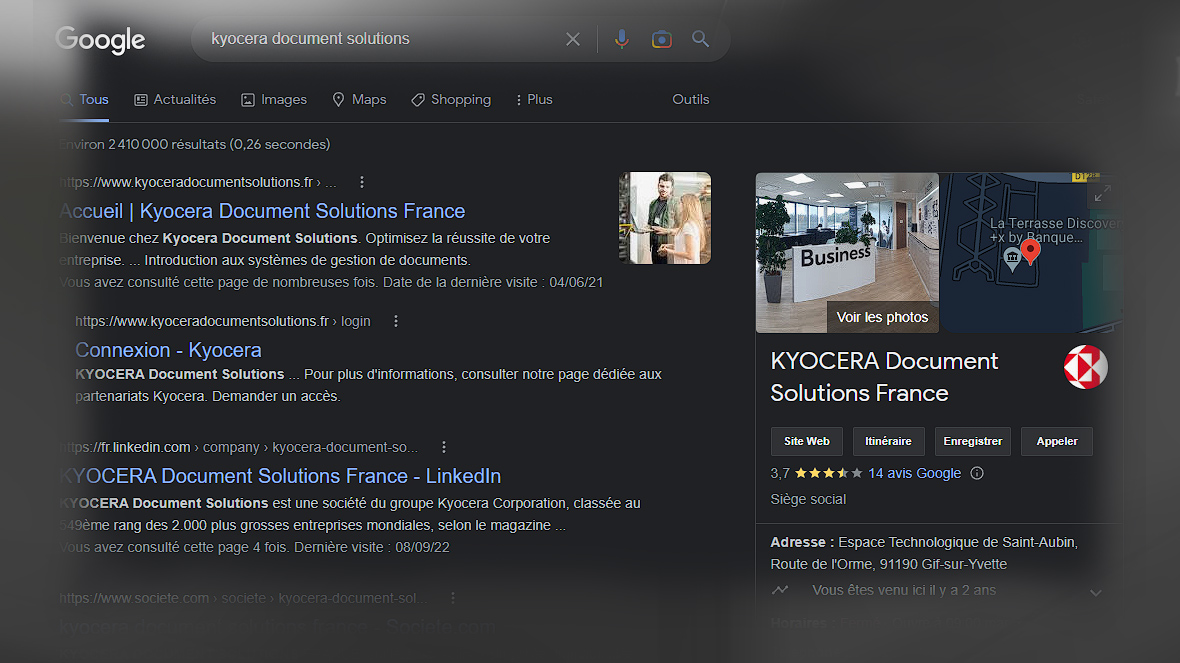Click the magnifying glass search icon
The image size is (1180, 663).
point(700,39)
